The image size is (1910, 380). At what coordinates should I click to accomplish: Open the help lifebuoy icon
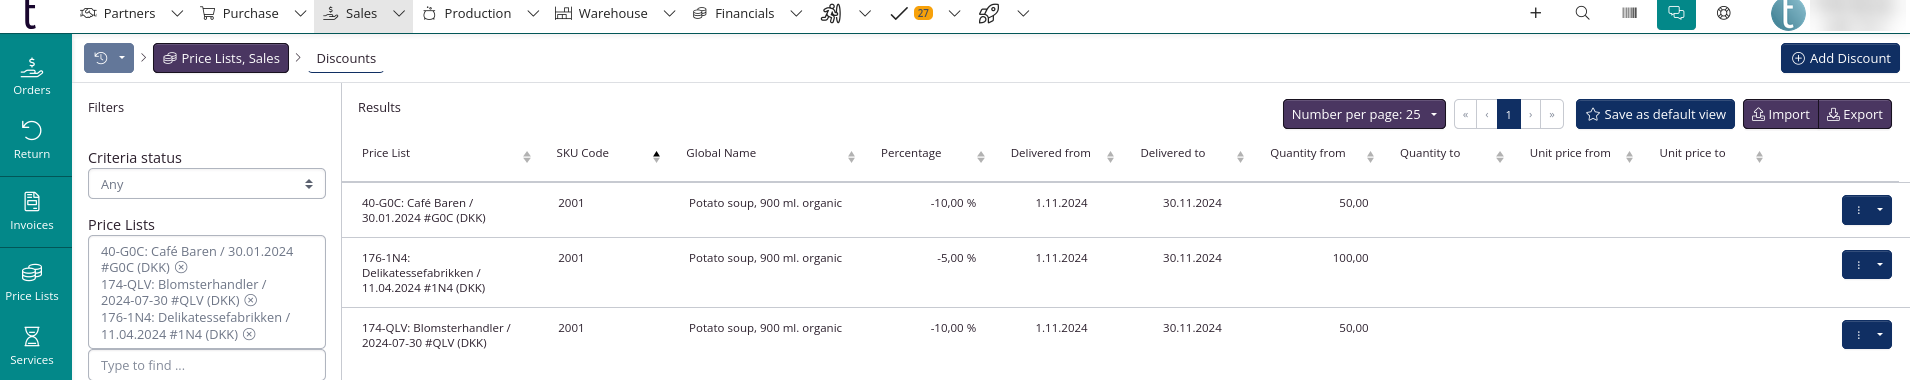1723,14
